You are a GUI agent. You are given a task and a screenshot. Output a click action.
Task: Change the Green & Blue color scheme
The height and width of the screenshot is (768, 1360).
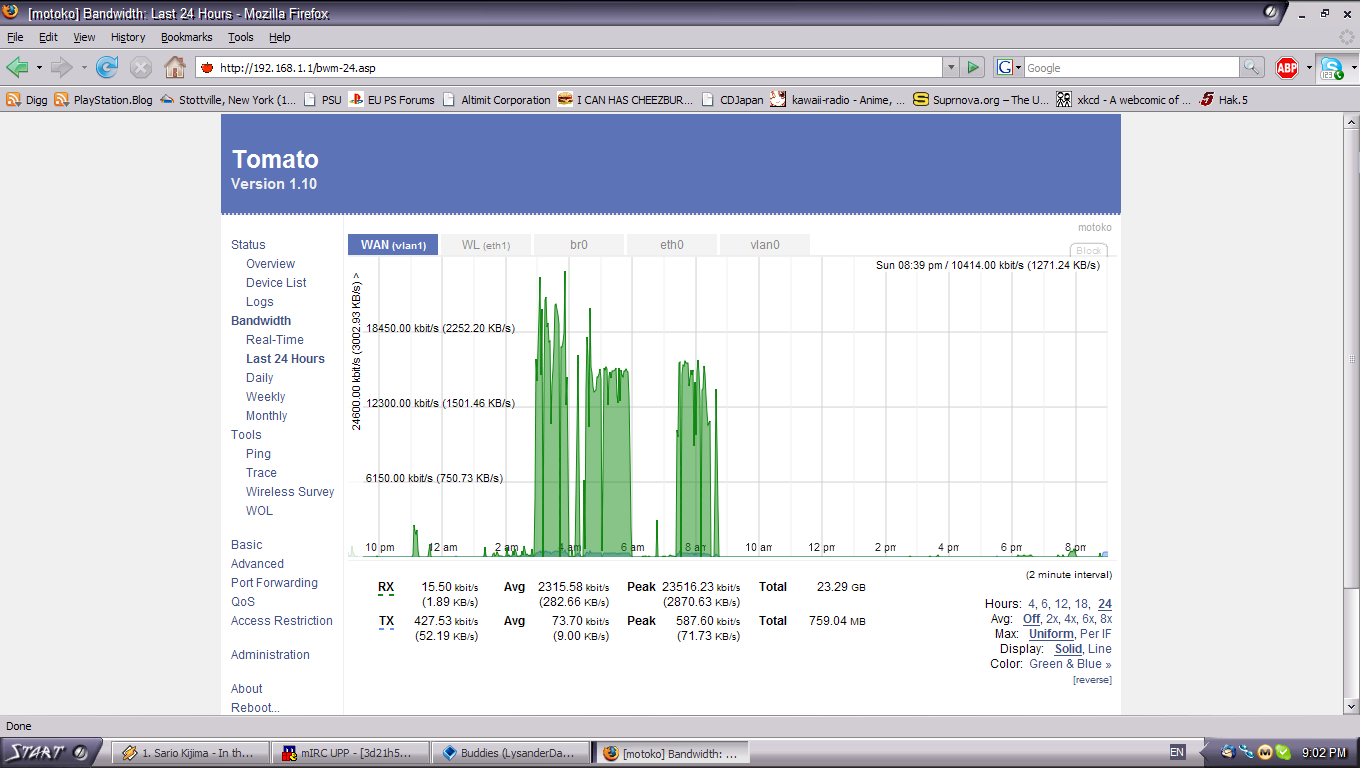1070,664
